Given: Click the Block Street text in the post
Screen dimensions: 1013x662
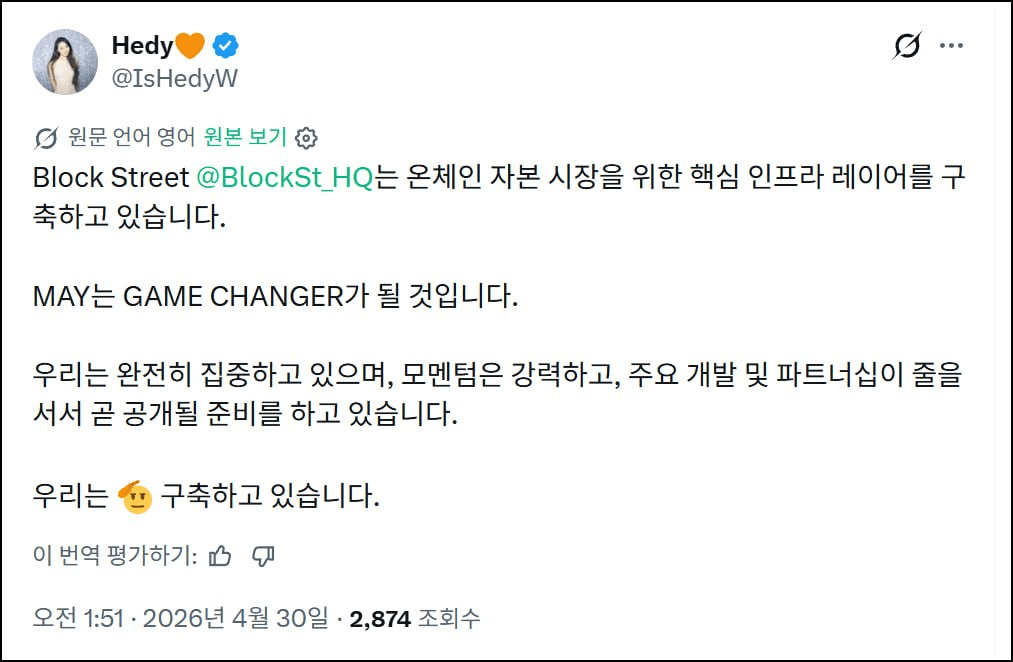Looking at the screenshot, I should [x=110, y=178].
